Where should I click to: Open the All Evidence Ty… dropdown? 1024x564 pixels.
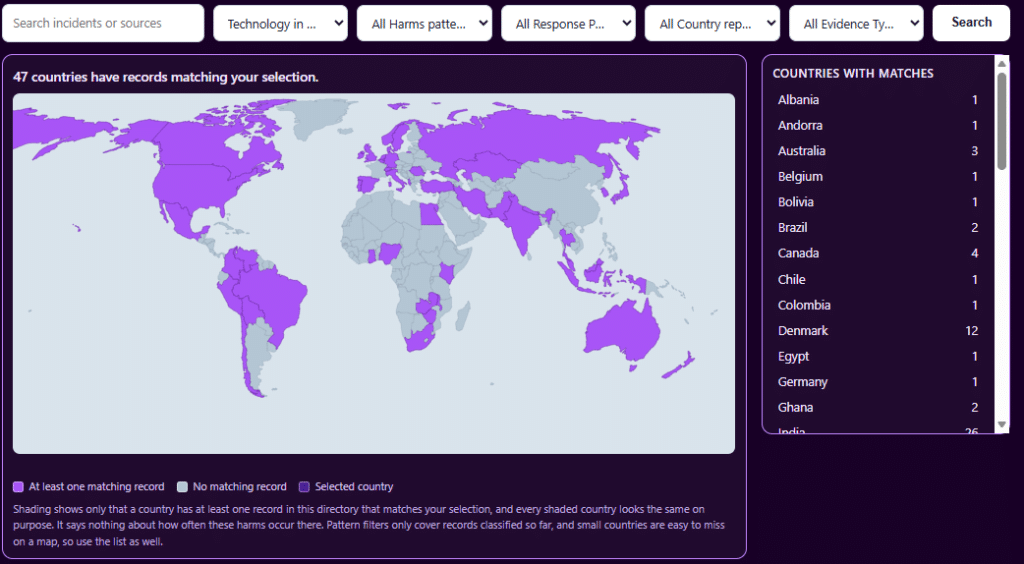point(856,24)
